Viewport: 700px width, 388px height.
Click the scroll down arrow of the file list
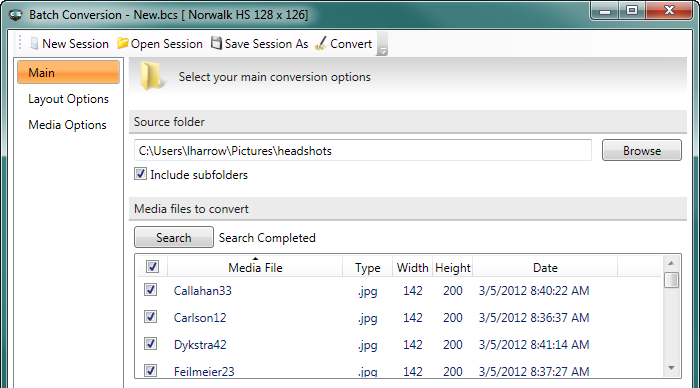(671, 368)
